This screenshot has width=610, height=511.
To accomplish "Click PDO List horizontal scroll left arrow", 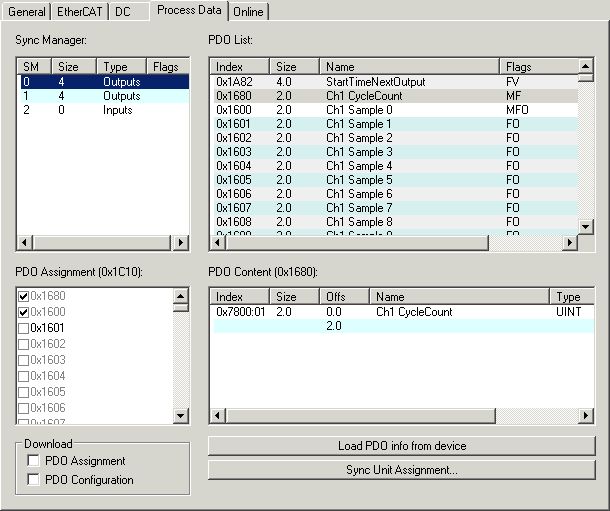I will tap(217, 243).
